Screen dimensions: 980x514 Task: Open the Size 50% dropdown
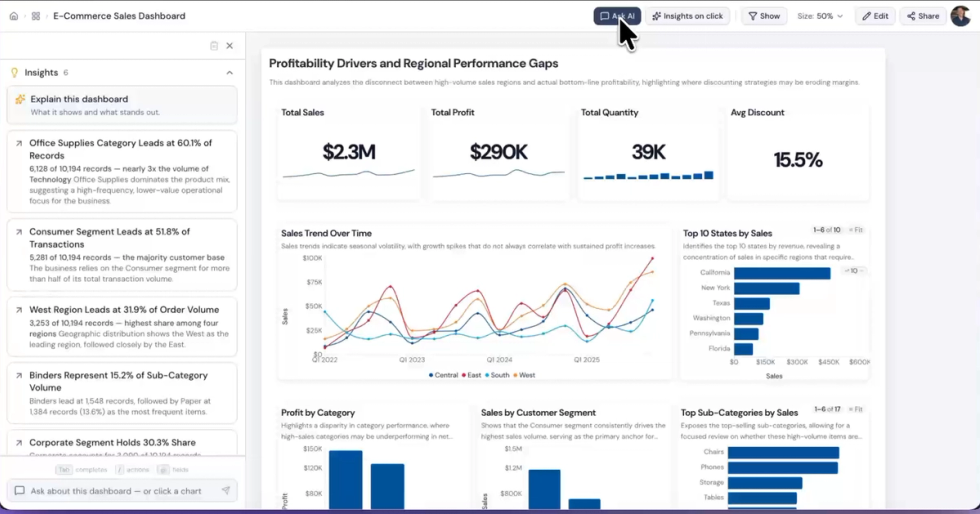tap(820, 16)
